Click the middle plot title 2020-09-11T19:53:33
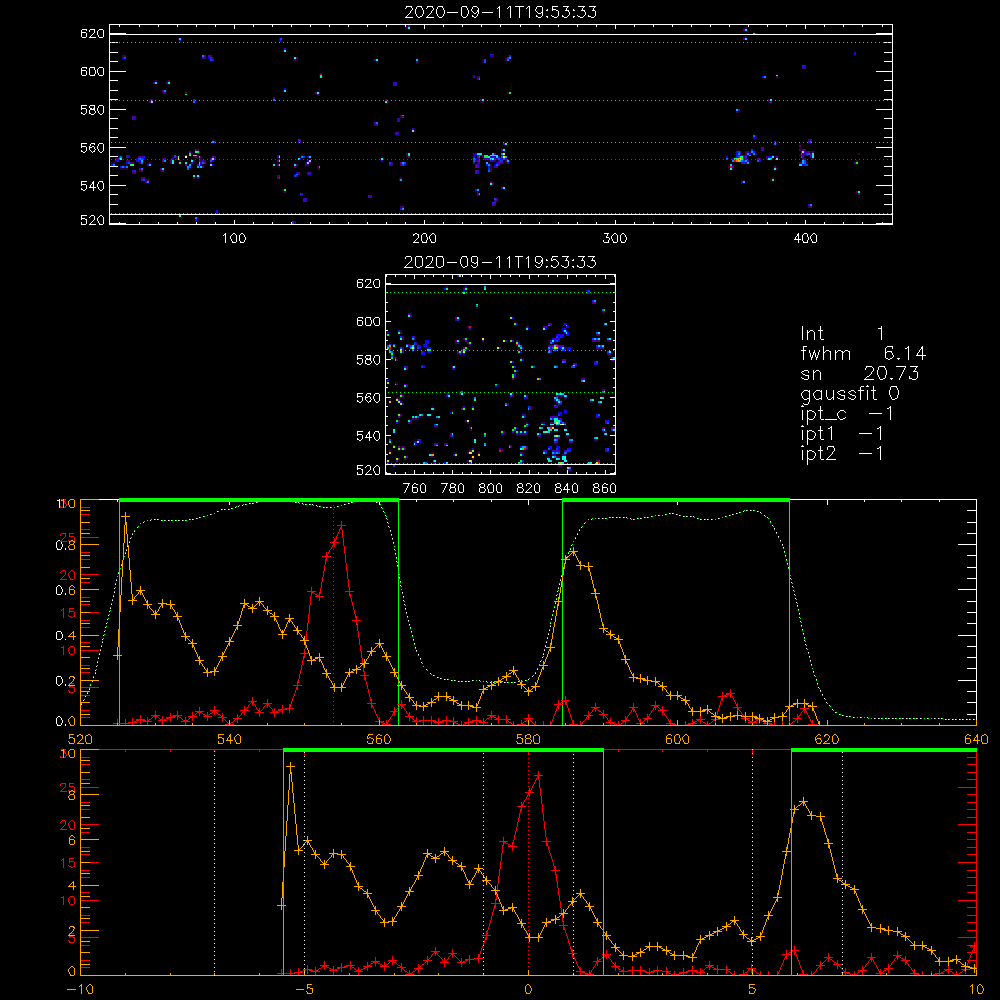This screenshot has height=1000, width=1000. point(500,262)
